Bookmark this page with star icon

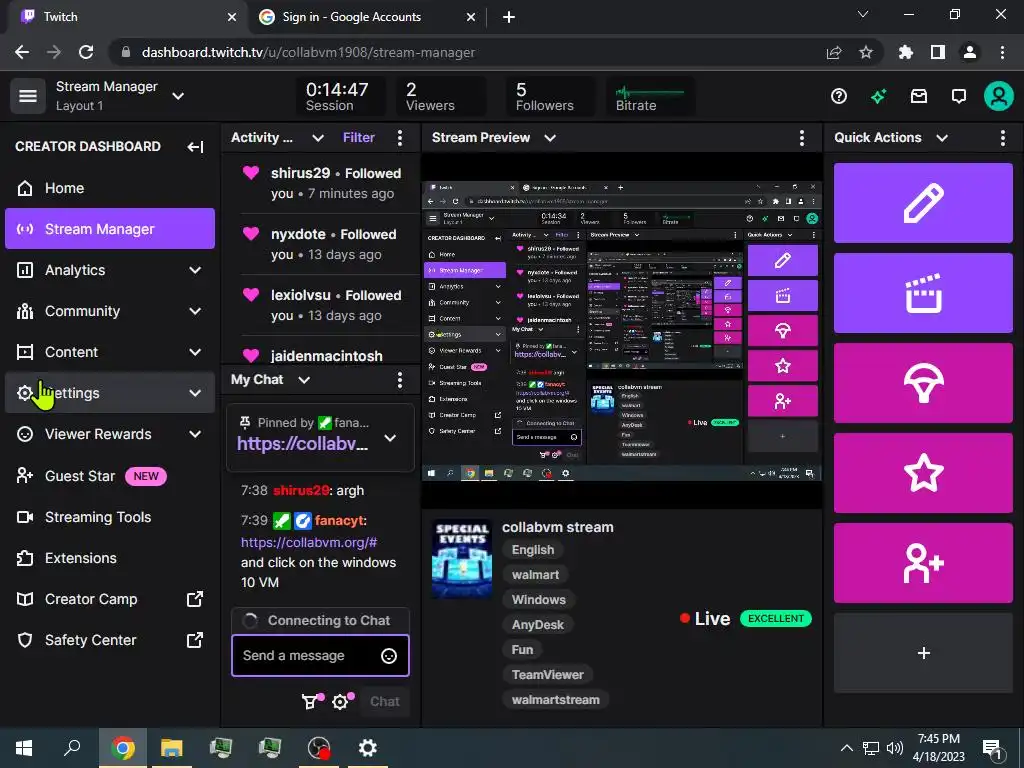tap(865, 52)
